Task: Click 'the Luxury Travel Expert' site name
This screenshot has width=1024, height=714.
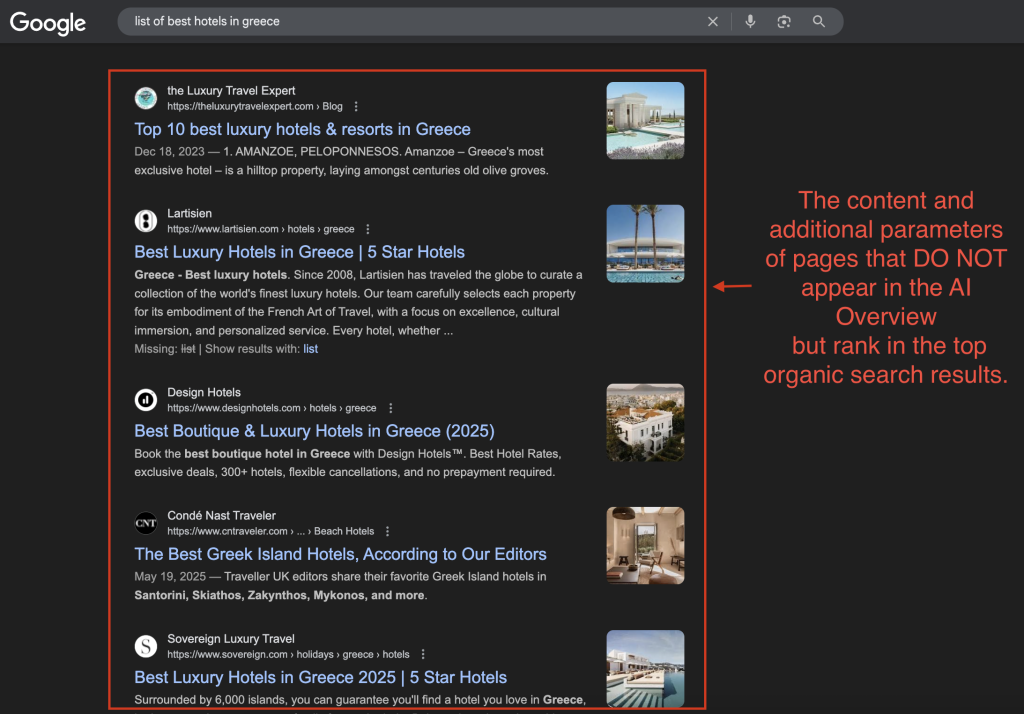Action: point(231,91)
